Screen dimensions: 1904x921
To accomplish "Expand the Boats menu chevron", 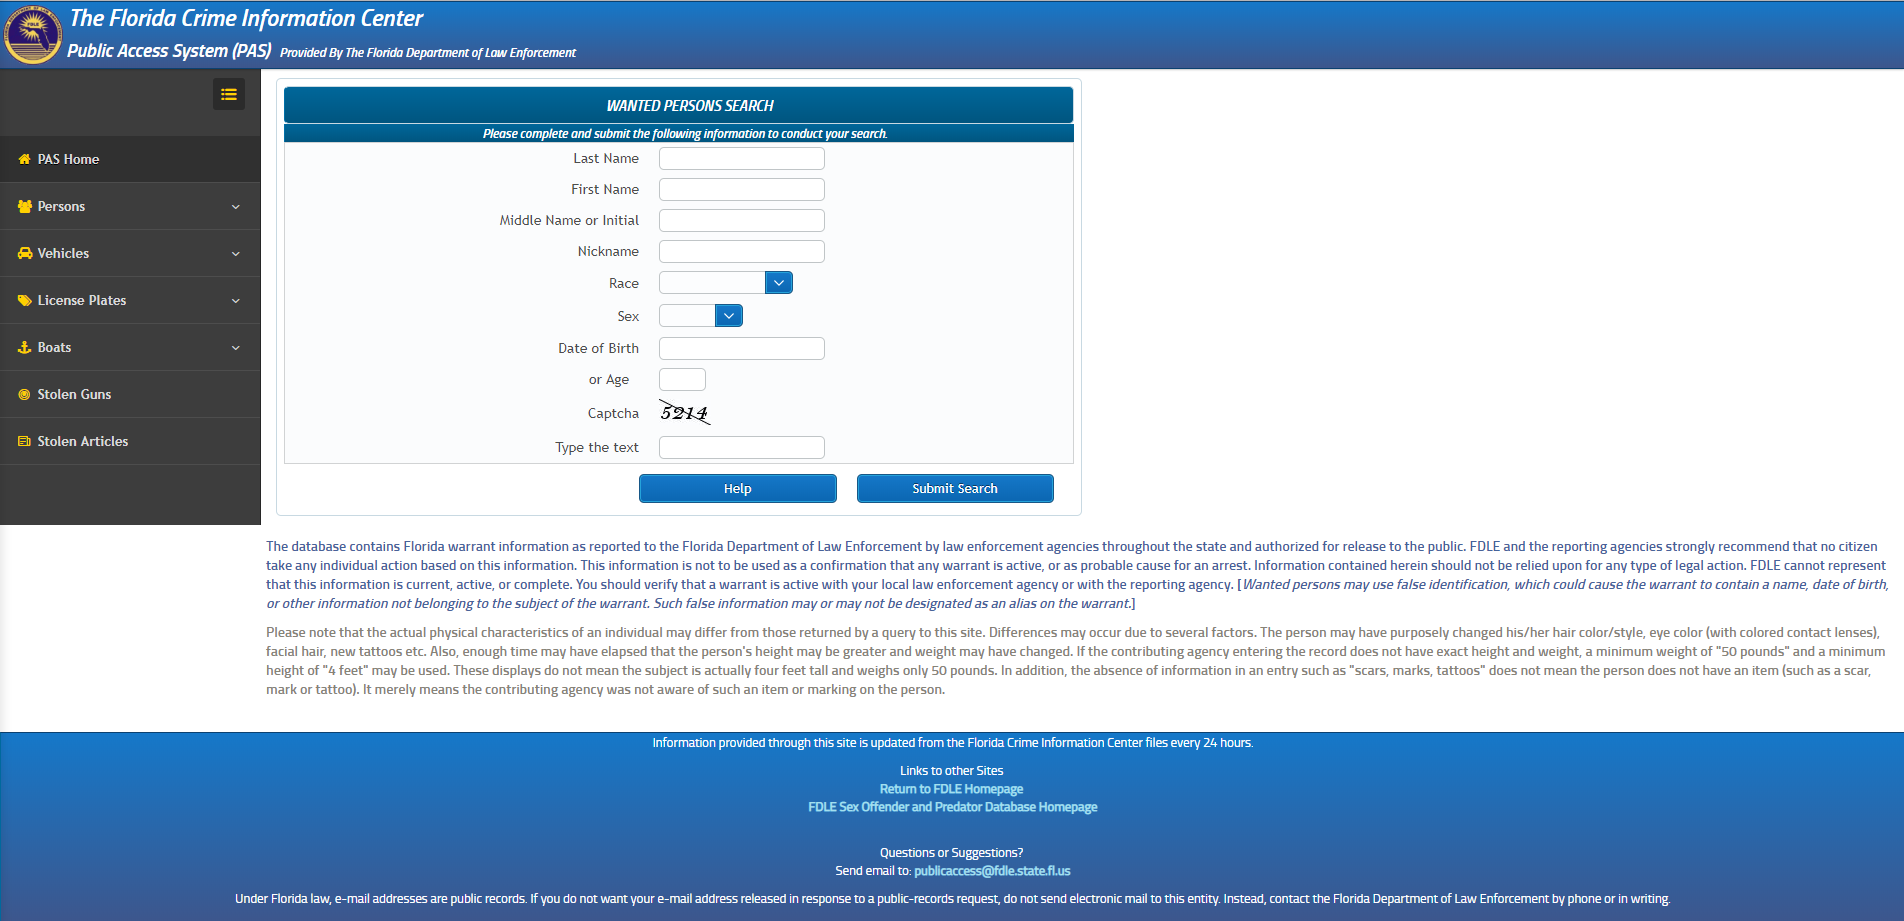I will pyautogui.click(x=236, y=348).
